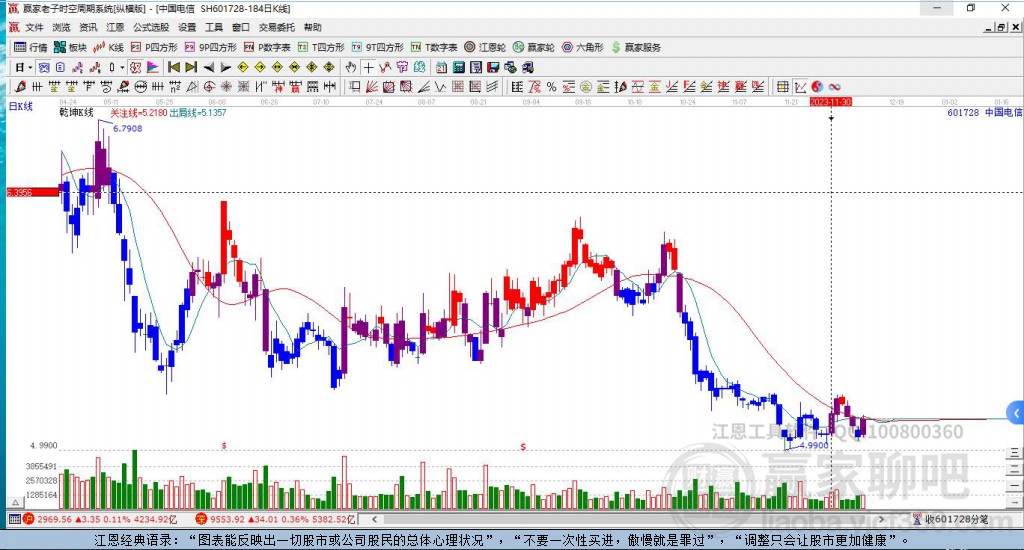Select the percent % retracement tool
This screenshot has width=1024, height=550.
[x=551, y=87]
